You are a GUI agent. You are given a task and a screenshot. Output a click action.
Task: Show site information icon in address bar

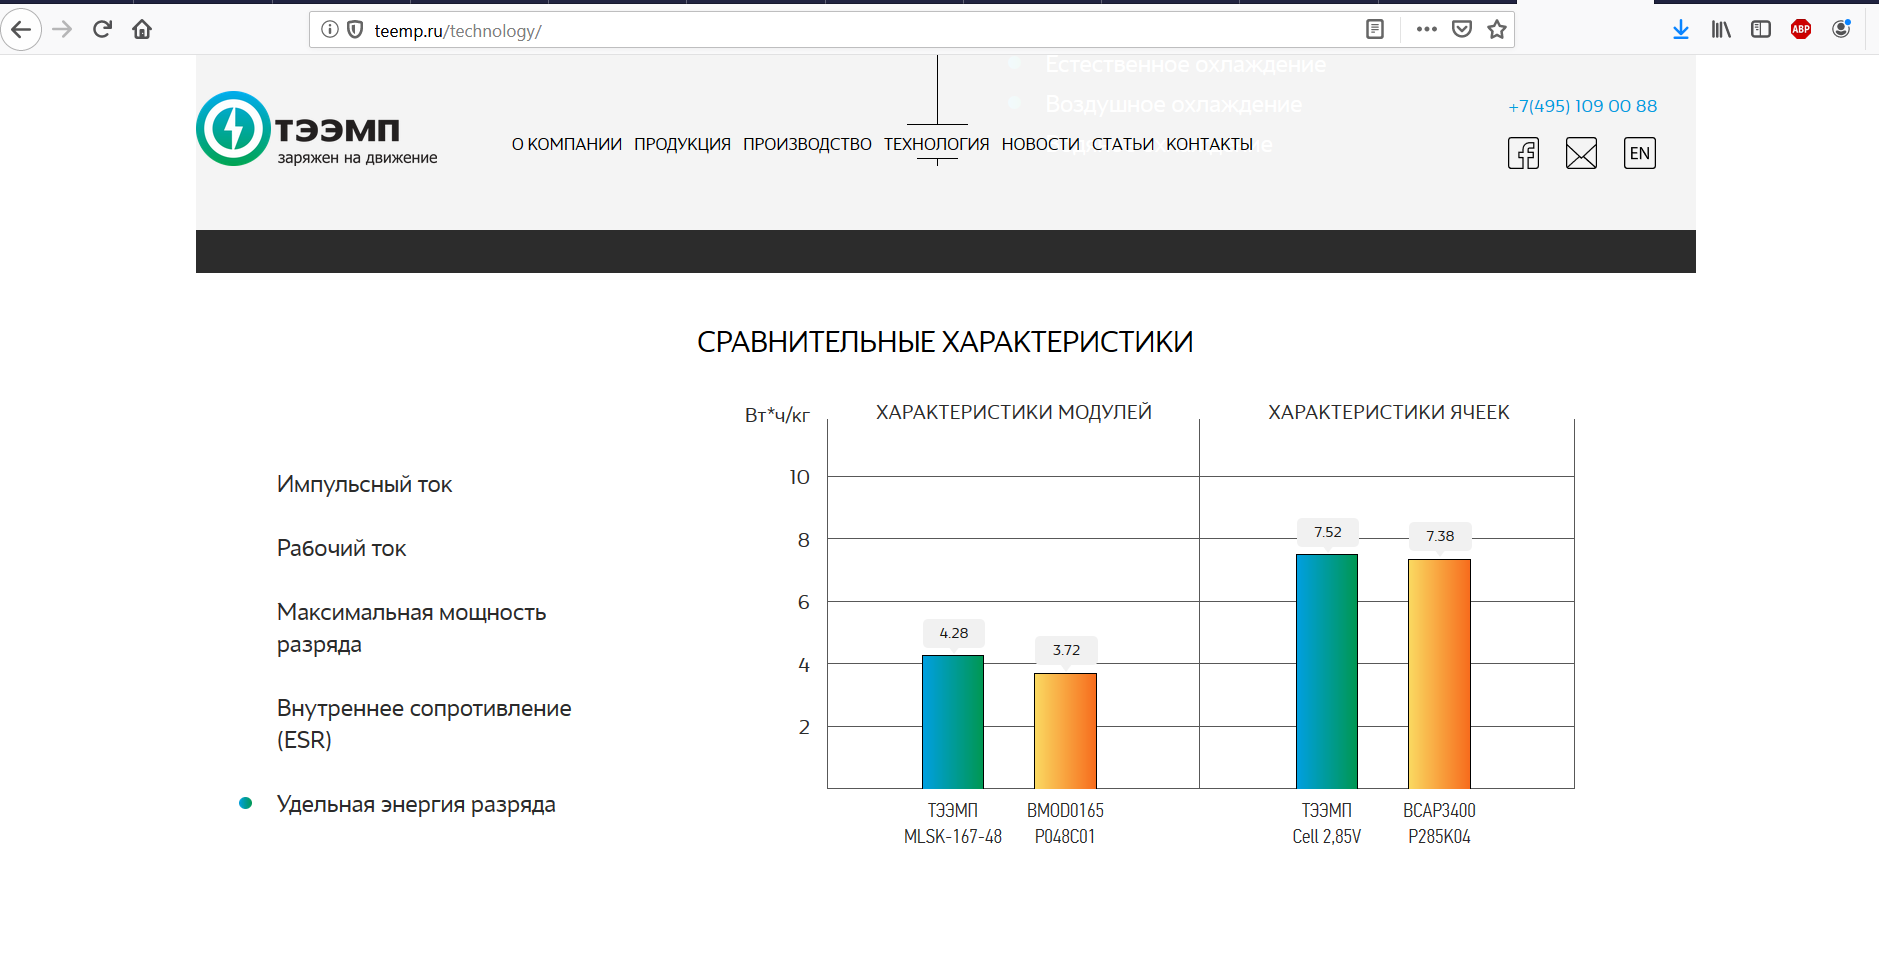tap(329, 30)
